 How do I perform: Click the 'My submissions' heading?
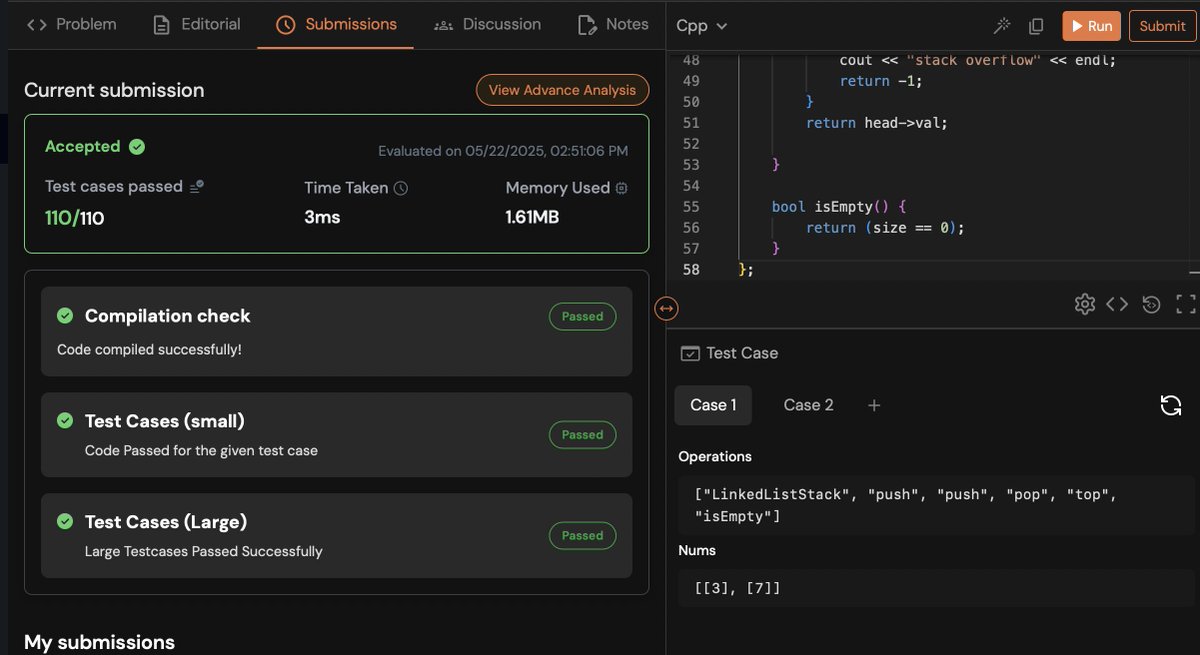point(99,642)
